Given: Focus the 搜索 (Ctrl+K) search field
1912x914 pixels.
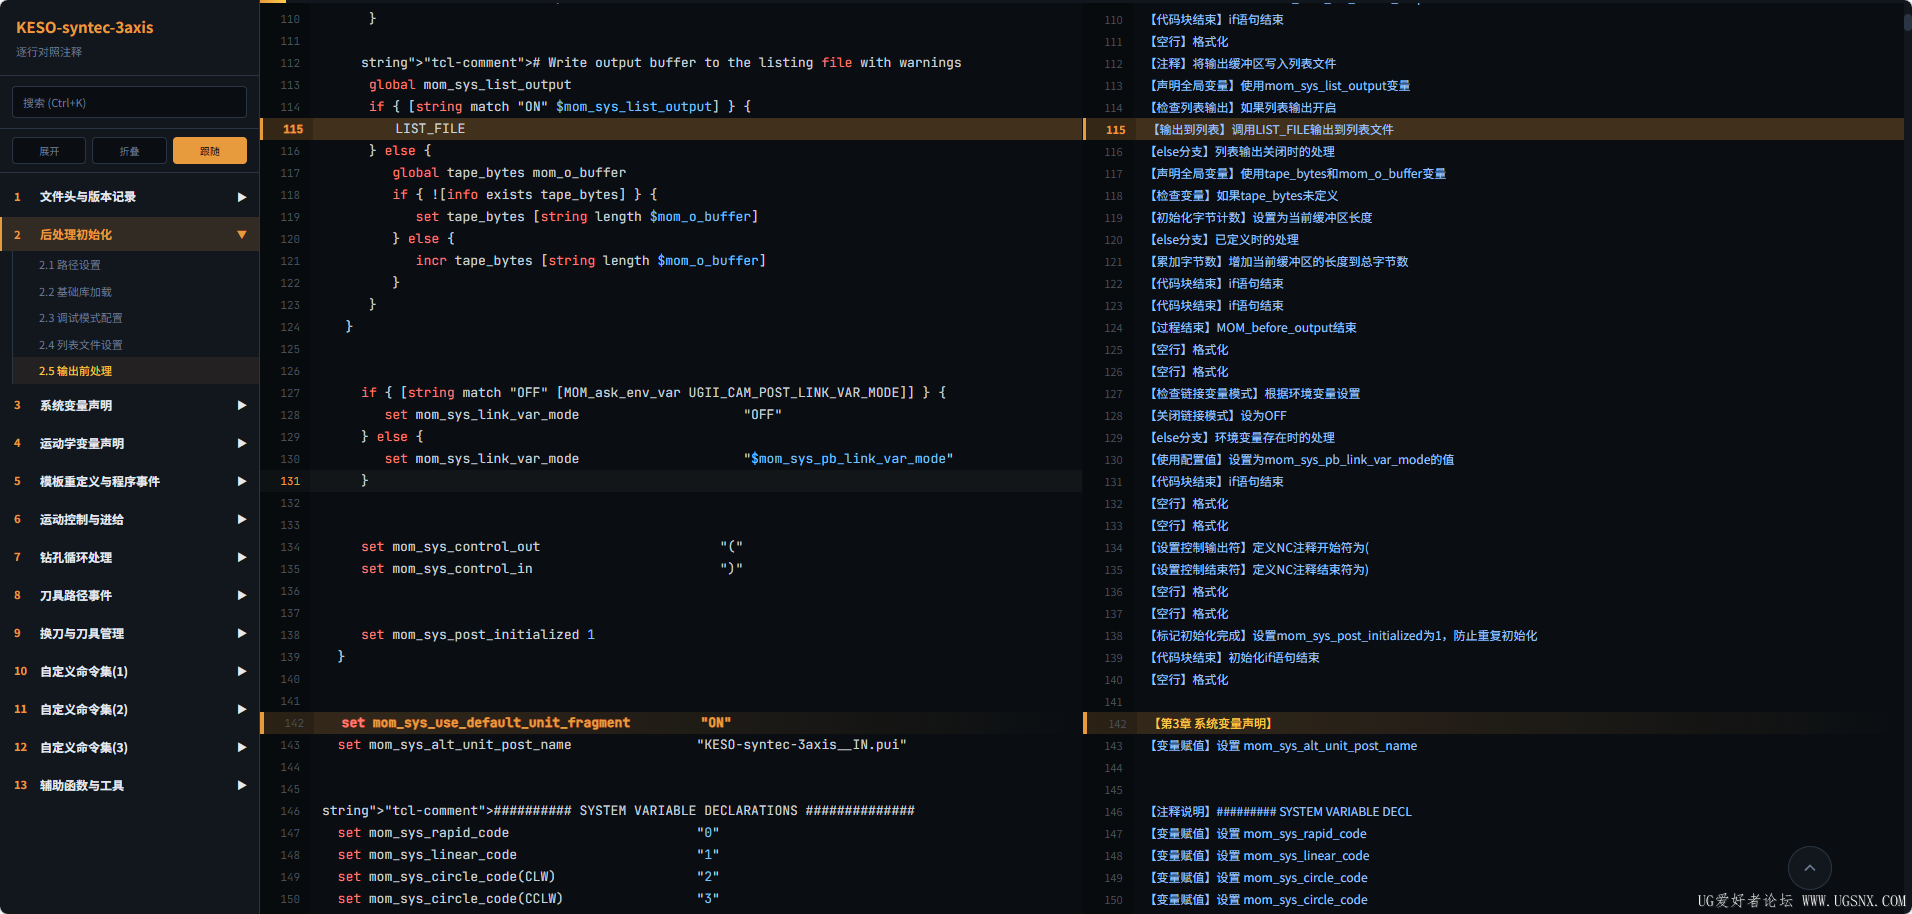Looking at the screenshot, I should point(129,103).
